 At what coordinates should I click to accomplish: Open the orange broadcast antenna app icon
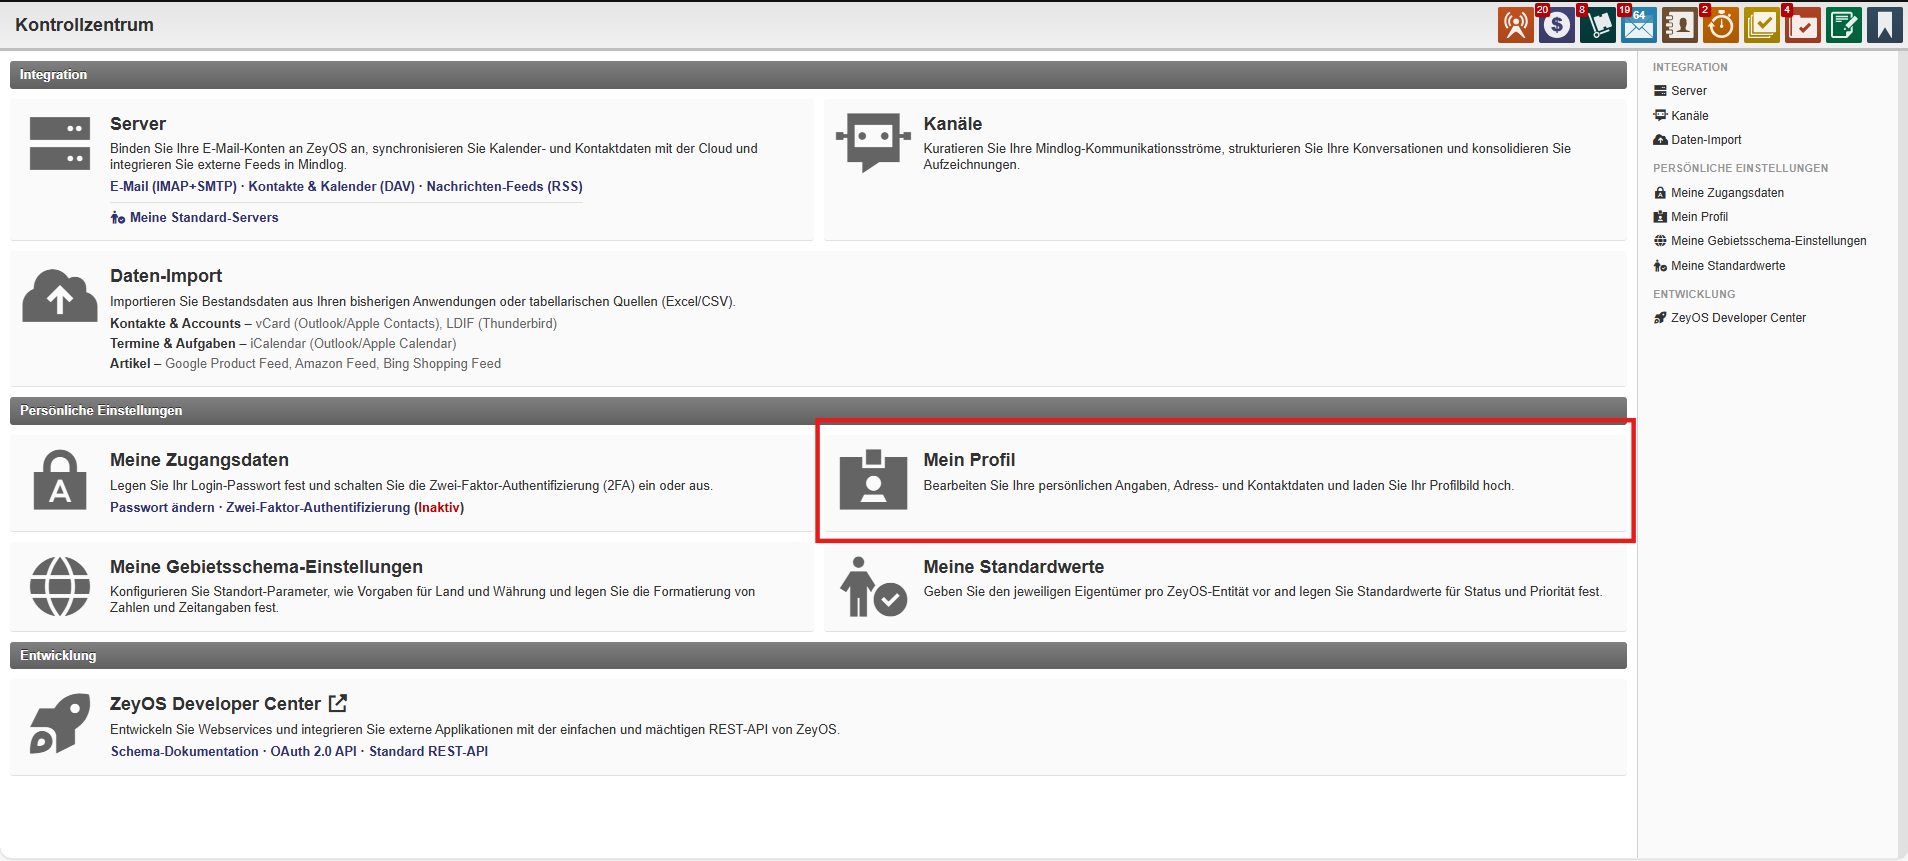[1515, 25]
